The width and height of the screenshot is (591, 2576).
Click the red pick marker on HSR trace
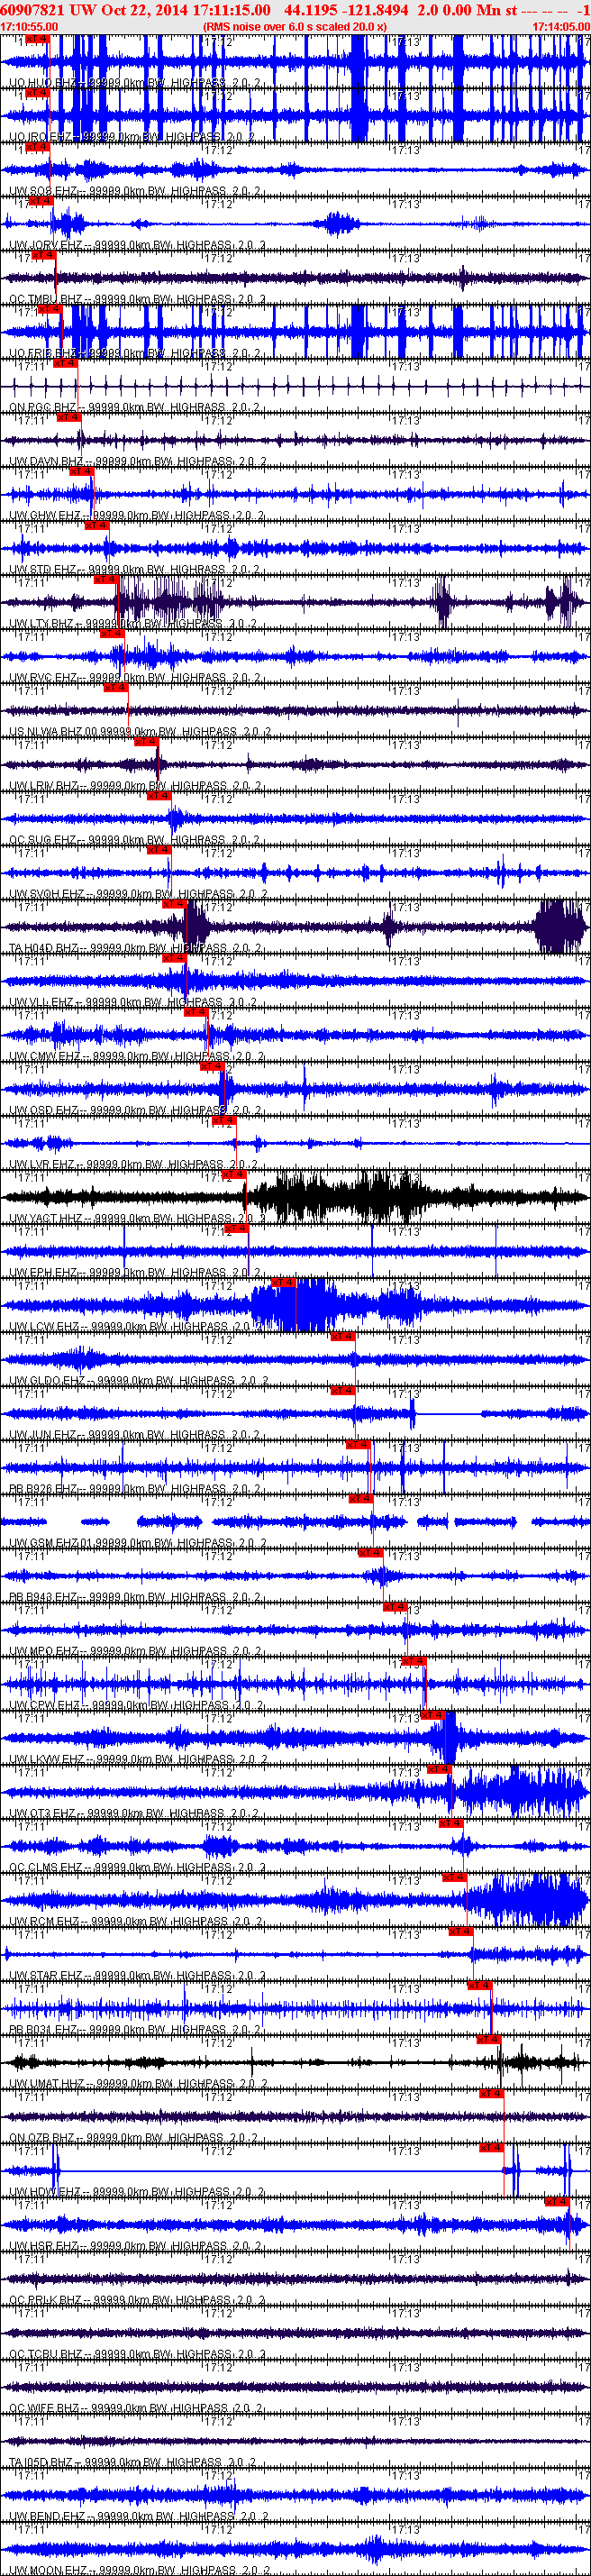pyautogui.click(x=557, y=2201)
